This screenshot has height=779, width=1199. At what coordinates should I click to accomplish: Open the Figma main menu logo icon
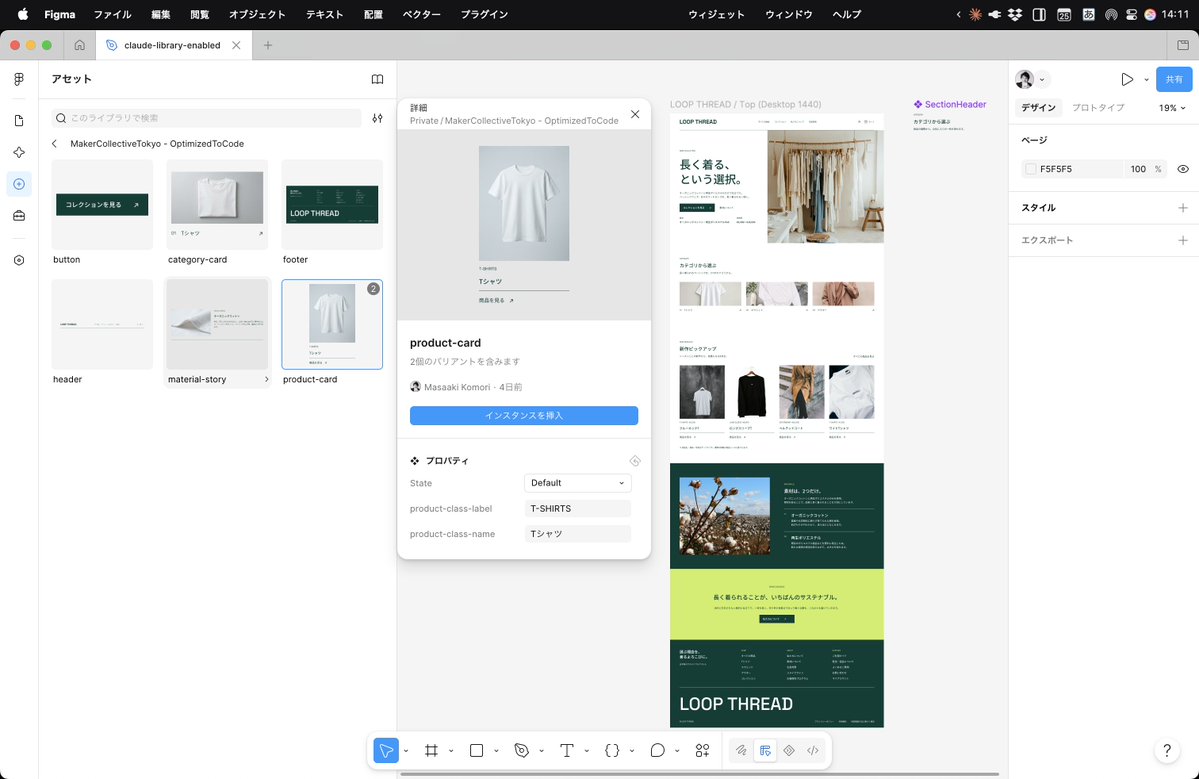pyautogui.click(x=19, y=80)
